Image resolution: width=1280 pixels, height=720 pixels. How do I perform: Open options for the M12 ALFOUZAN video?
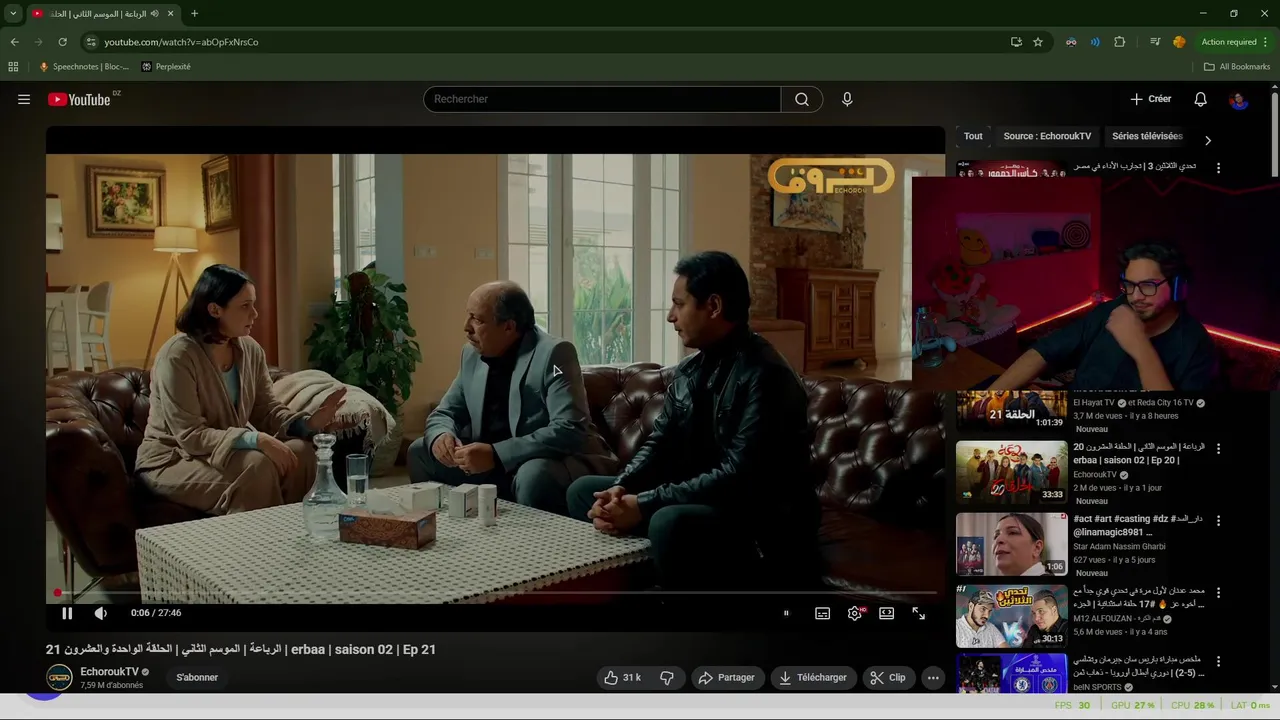(1218, 592)
